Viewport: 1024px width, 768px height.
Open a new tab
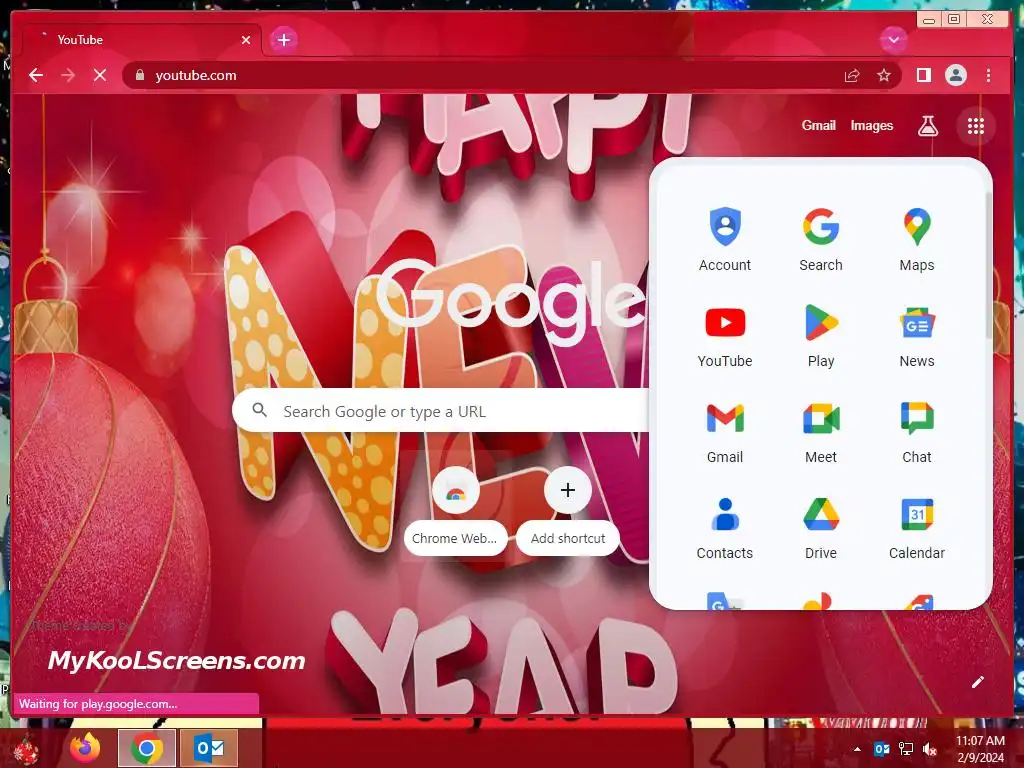pyautogui.click(x=283, y=40)
